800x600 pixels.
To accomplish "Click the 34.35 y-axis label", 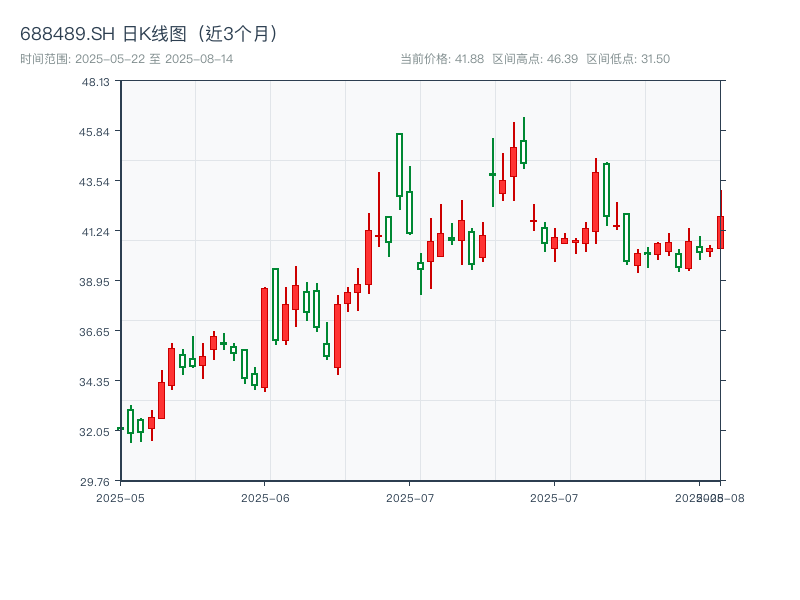I will coord(96,381).
